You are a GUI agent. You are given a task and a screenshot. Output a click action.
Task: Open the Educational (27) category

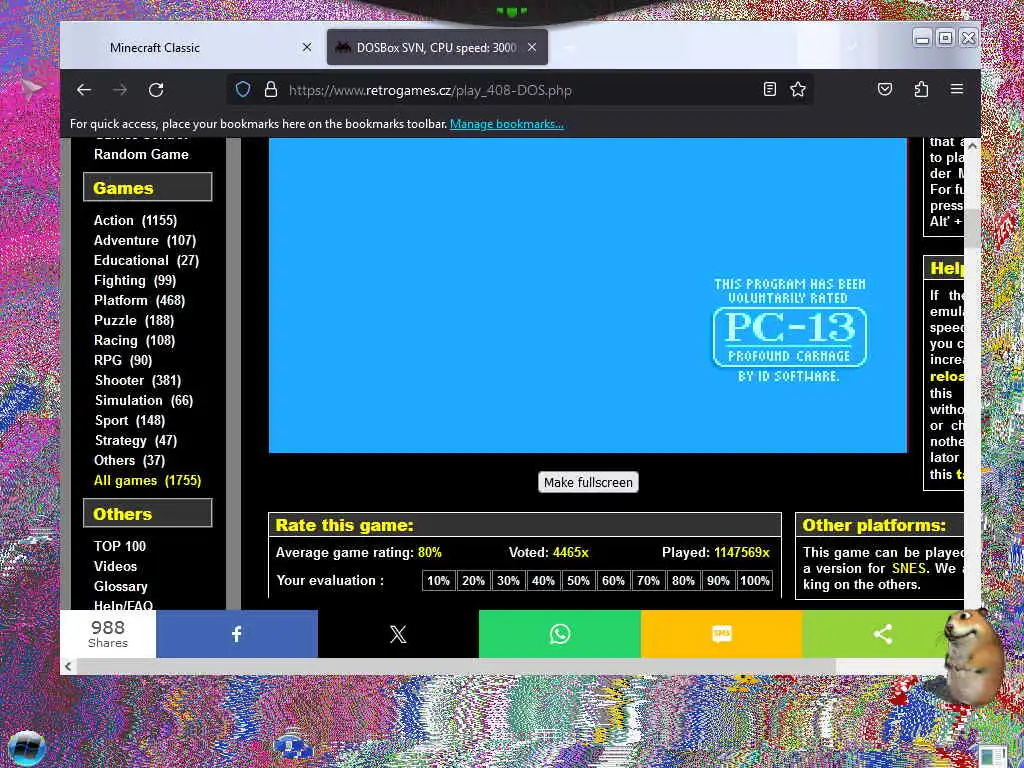[146, 260]
